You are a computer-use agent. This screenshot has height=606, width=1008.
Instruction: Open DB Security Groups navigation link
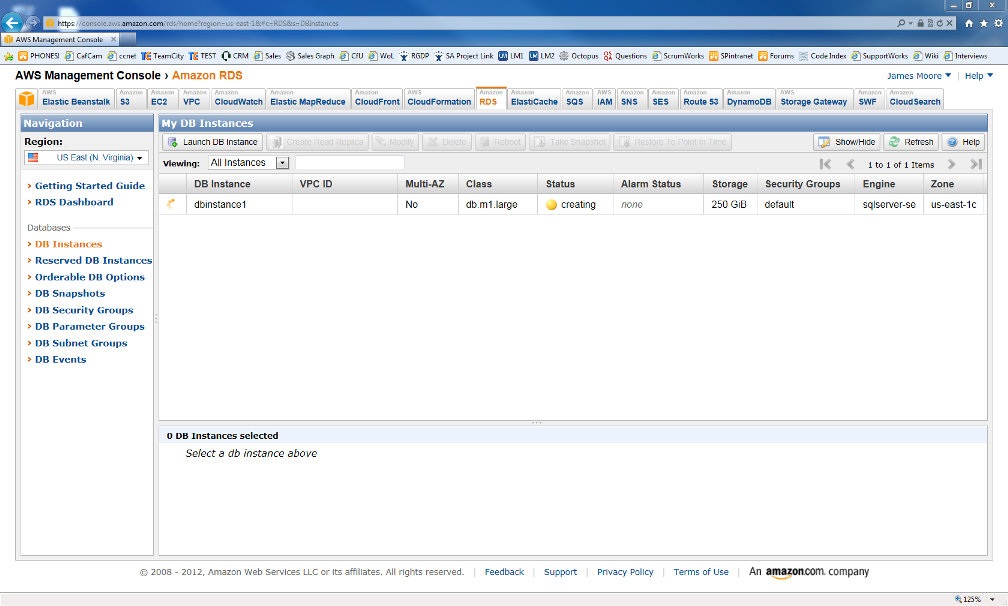click(x=84, y=310)
